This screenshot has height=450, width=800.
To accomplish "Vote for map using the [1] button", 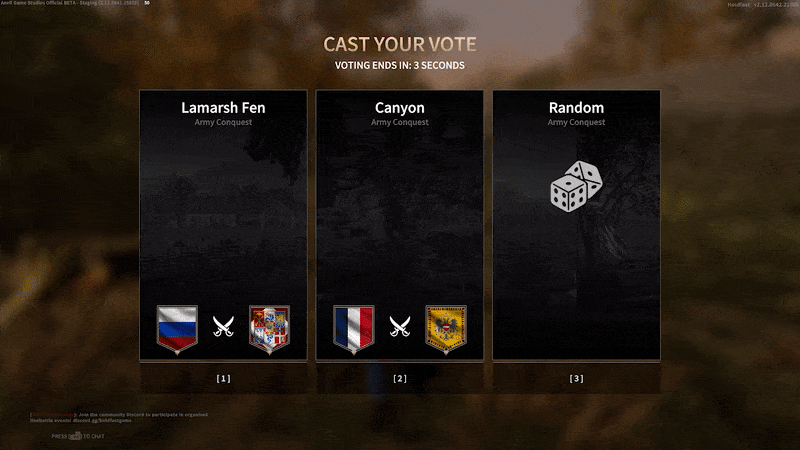I will [223, 378].
